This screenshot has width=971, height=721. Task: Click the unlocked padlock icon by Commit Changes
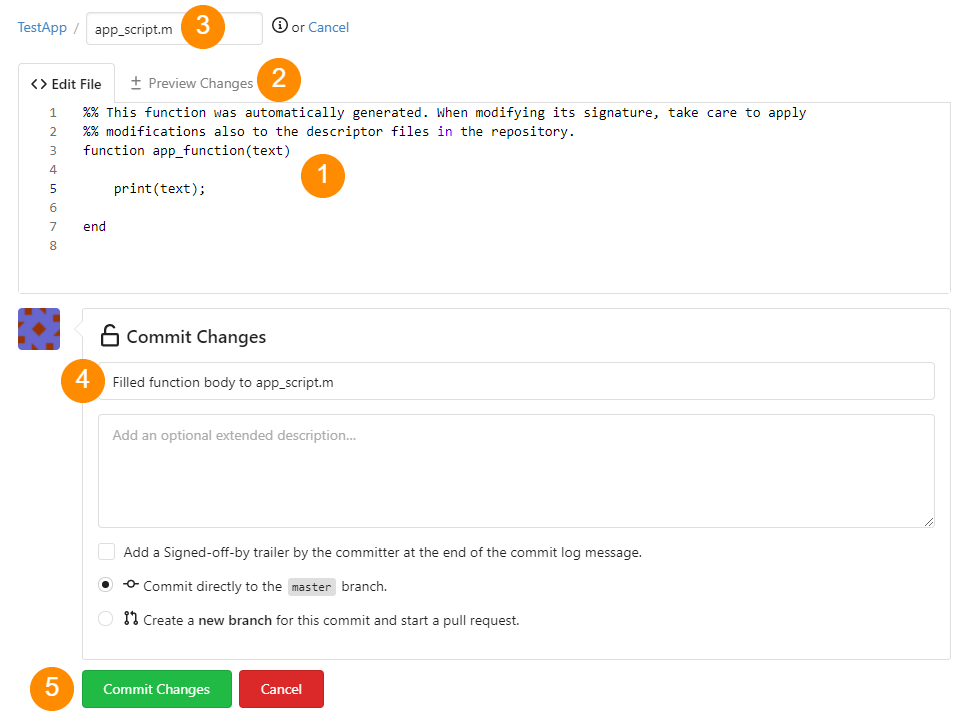coord(109,336)
